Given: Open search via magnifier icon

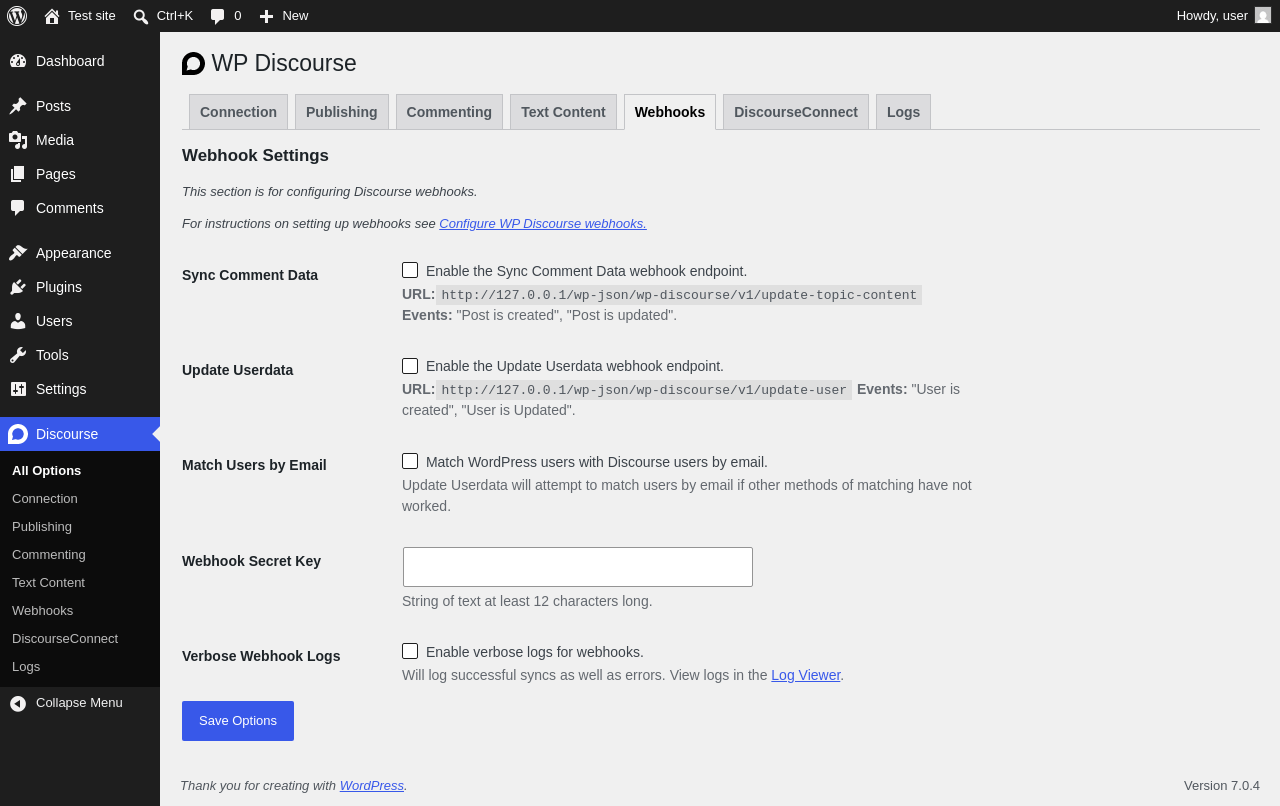Looking at the screenshot, I should click(x=141, y=16).
